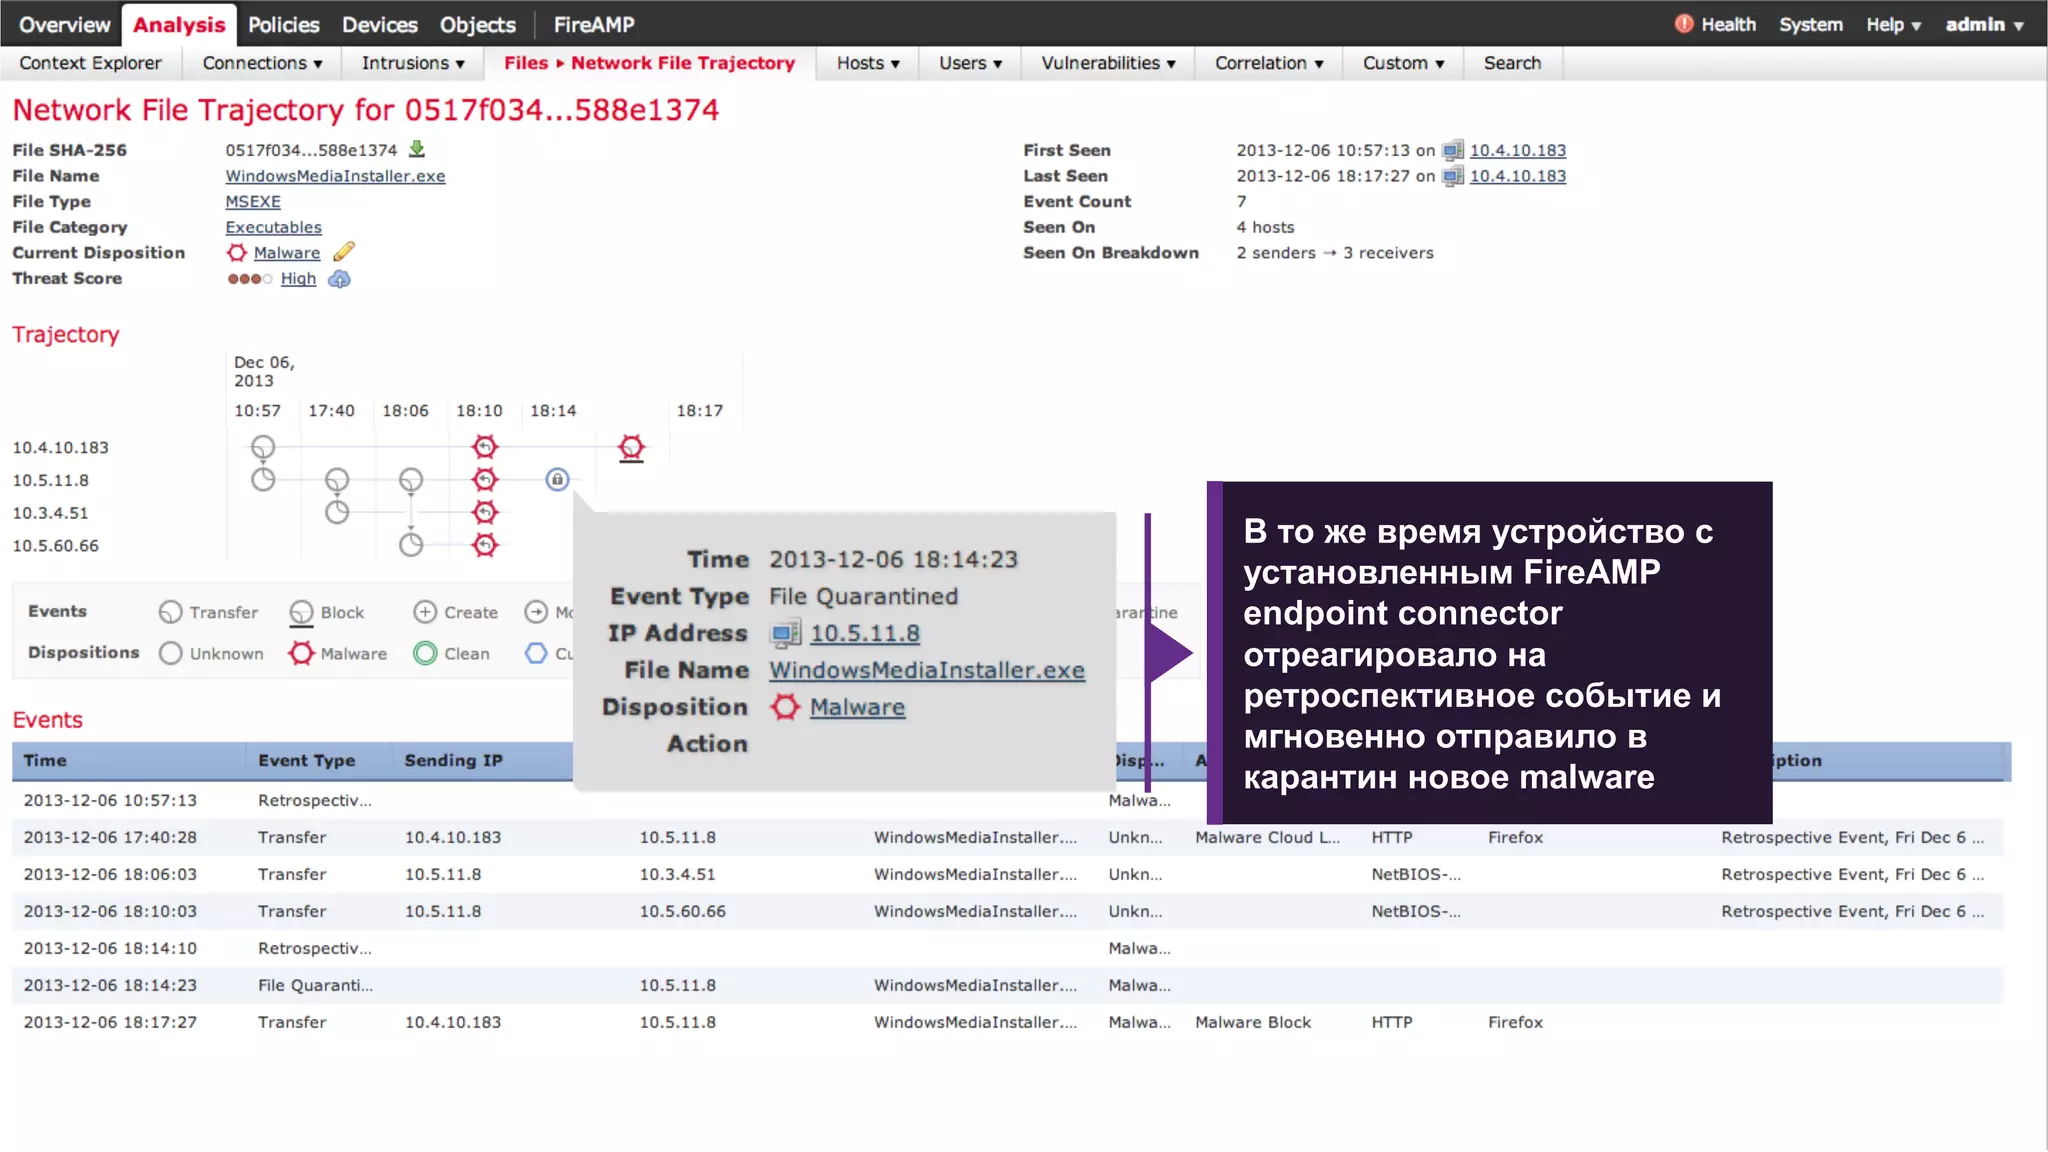2048x1152 pixels.
Task: Click the Transfer event legend icon
Action: coord(171,612)
